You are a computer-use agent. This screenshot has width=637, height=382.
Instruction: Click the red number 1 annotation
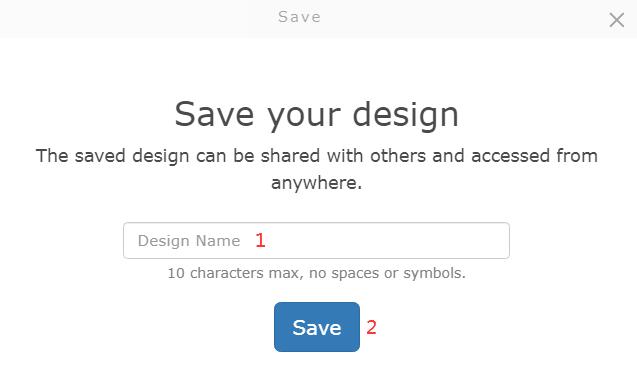260,241
